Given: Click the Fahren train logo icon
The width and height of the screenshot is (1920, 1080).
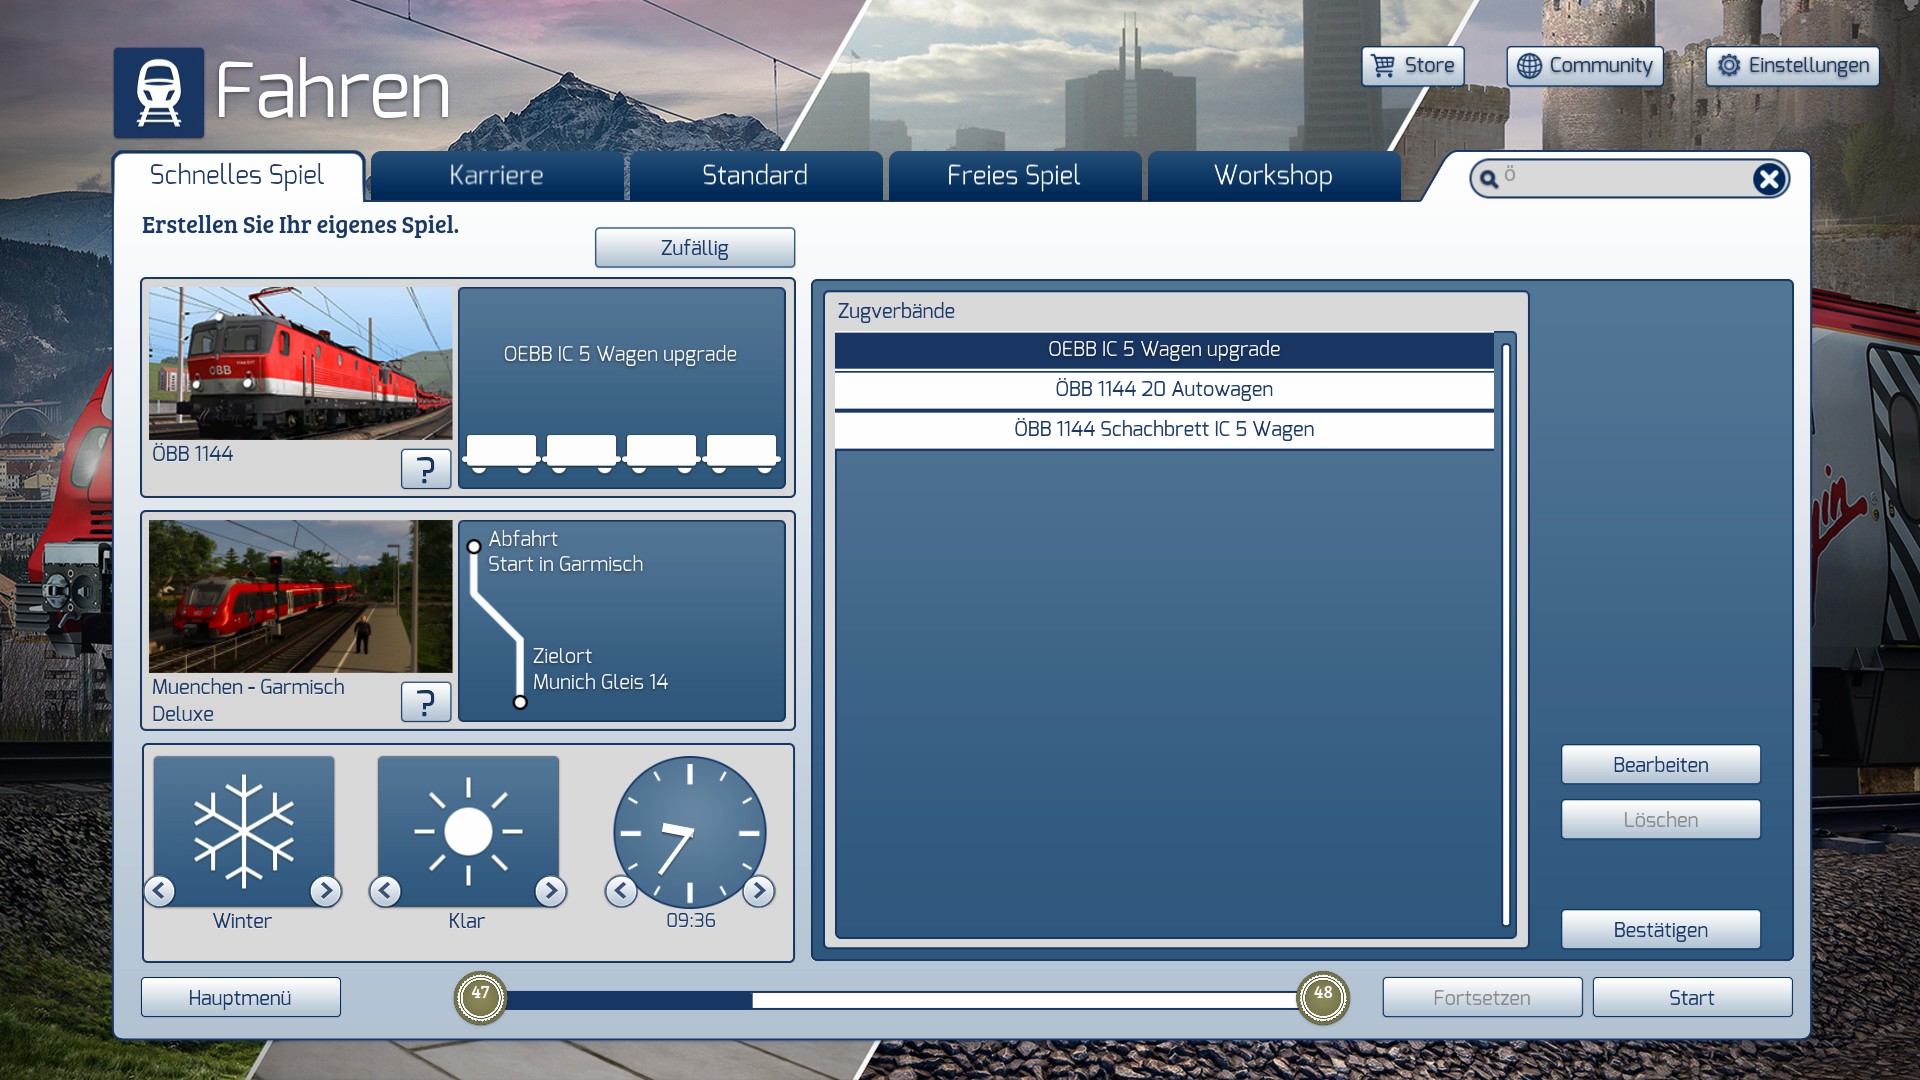Looking at the screenshot, I should point(158,92).
